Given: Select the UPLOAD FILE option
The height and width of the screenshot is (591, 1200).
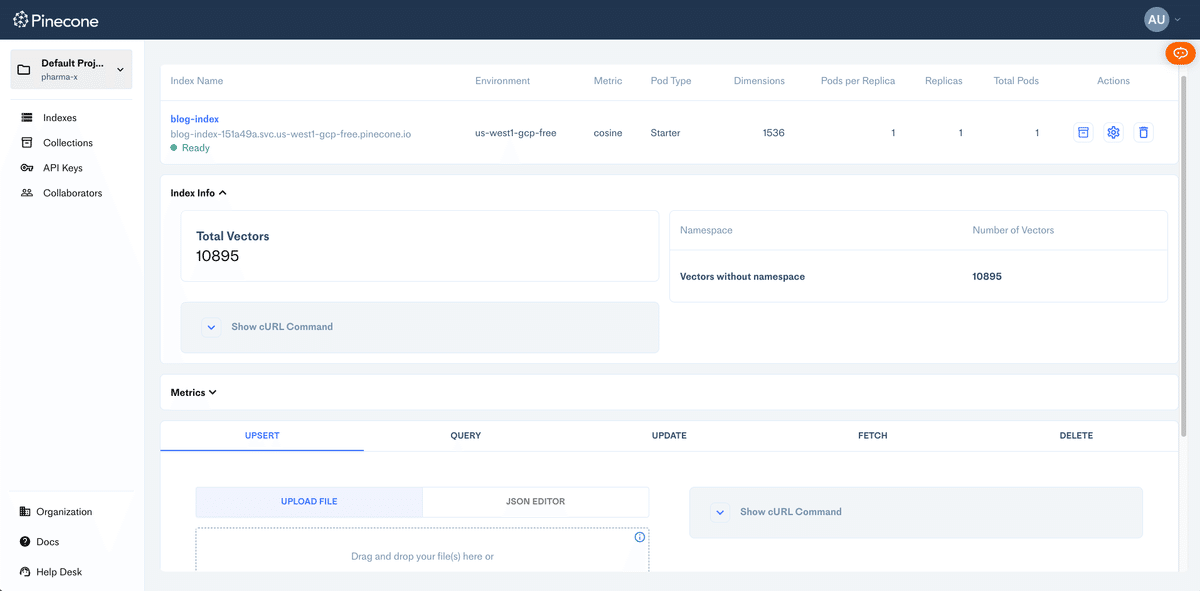Looking at the screenshot, I should pyautogui.click(x=309, y=502).
